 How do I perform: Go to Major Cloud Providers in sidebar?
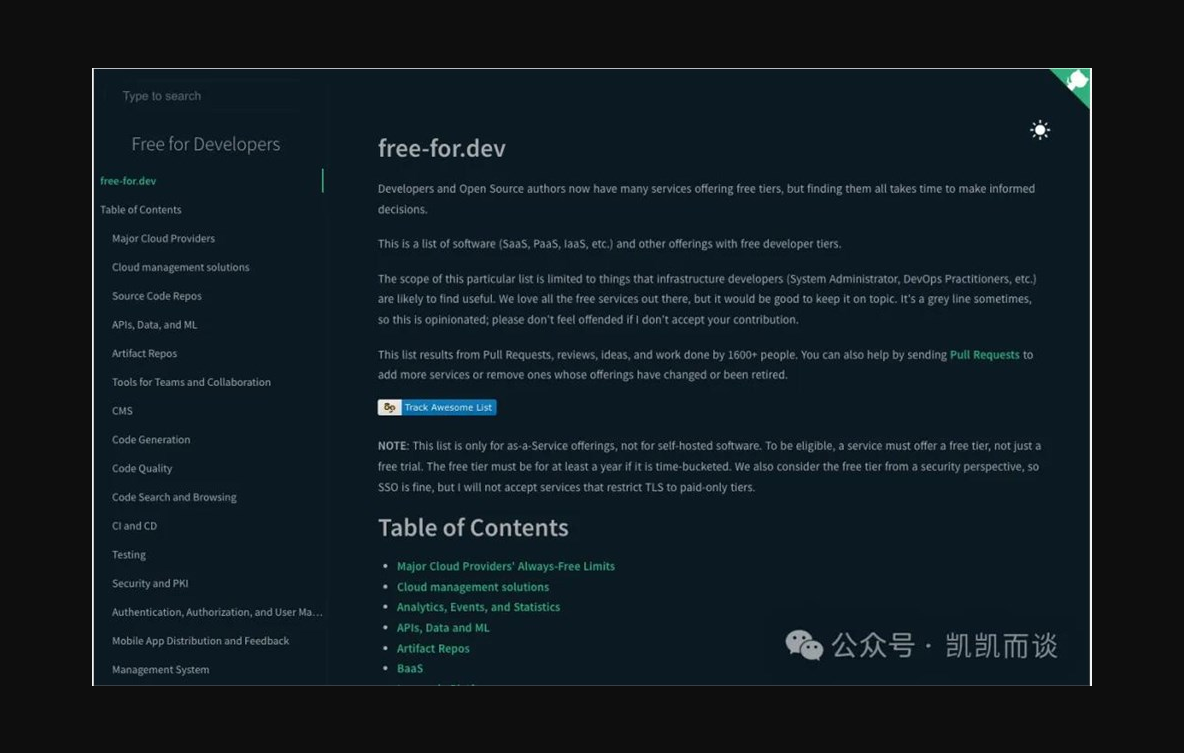tap(163, 238)
